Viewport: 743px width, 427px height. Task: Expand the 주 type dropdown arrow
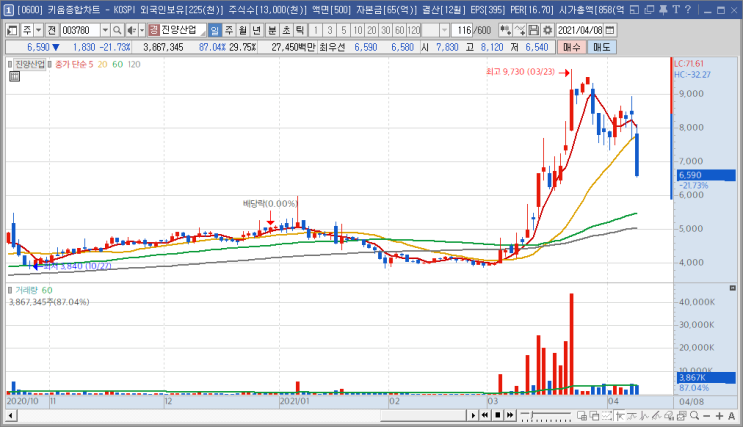pyautogui.click(x=39, y=30)
